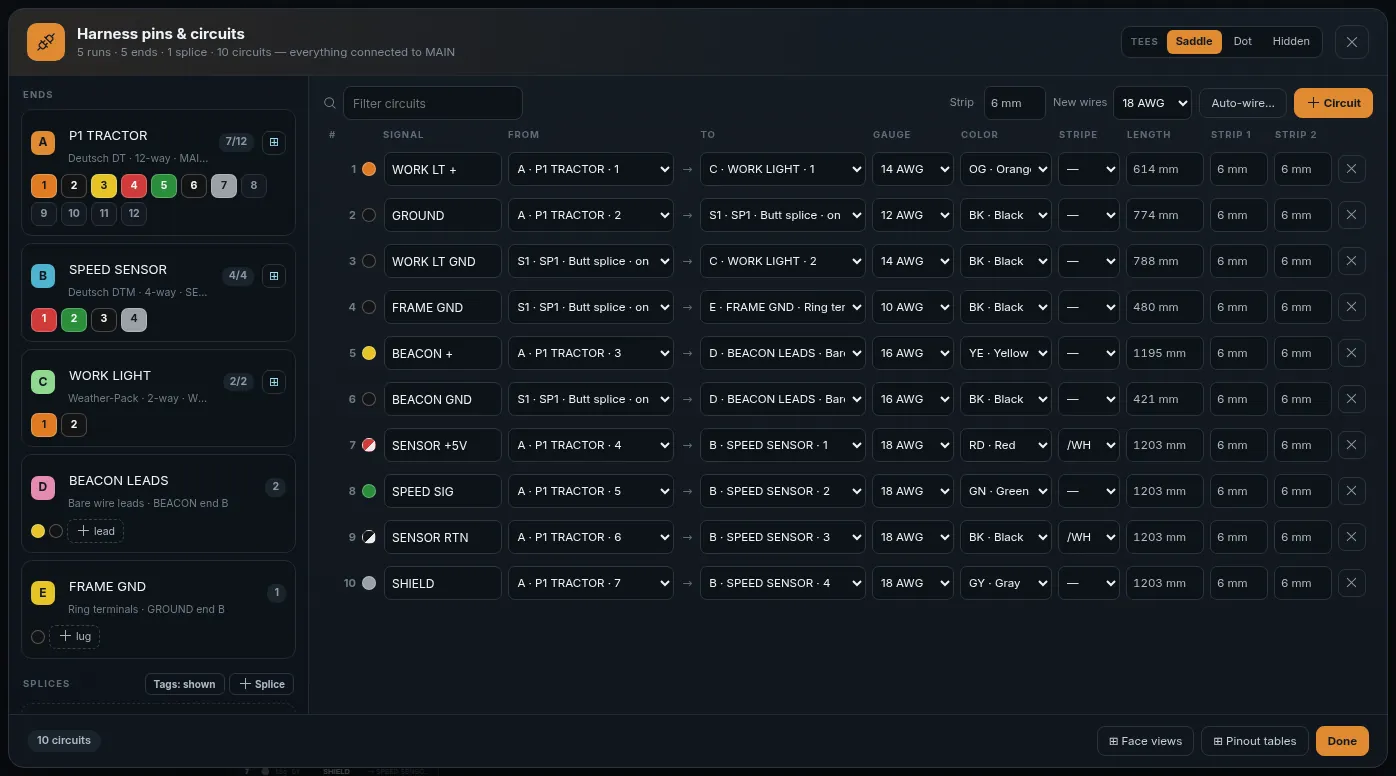The image size is (1396, 776).
Task: Delete the SENSOR +5V circuit row
Action: point(1351,445)
